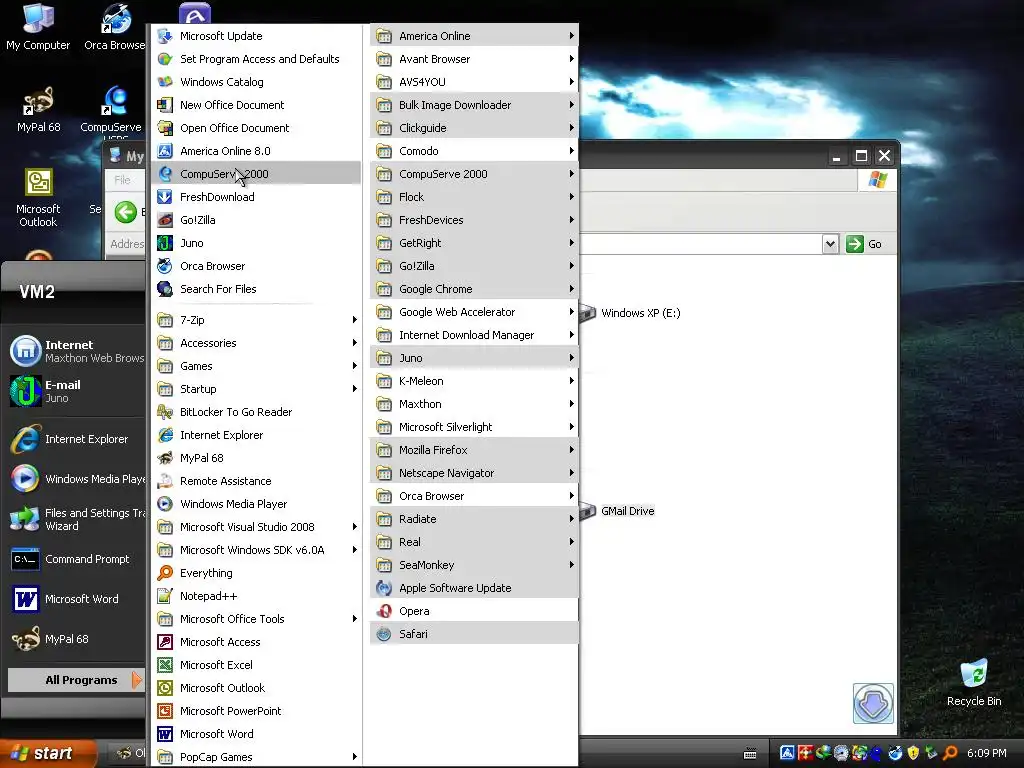
Task: Click the orange magnifier tray icon
Action: 950,753
